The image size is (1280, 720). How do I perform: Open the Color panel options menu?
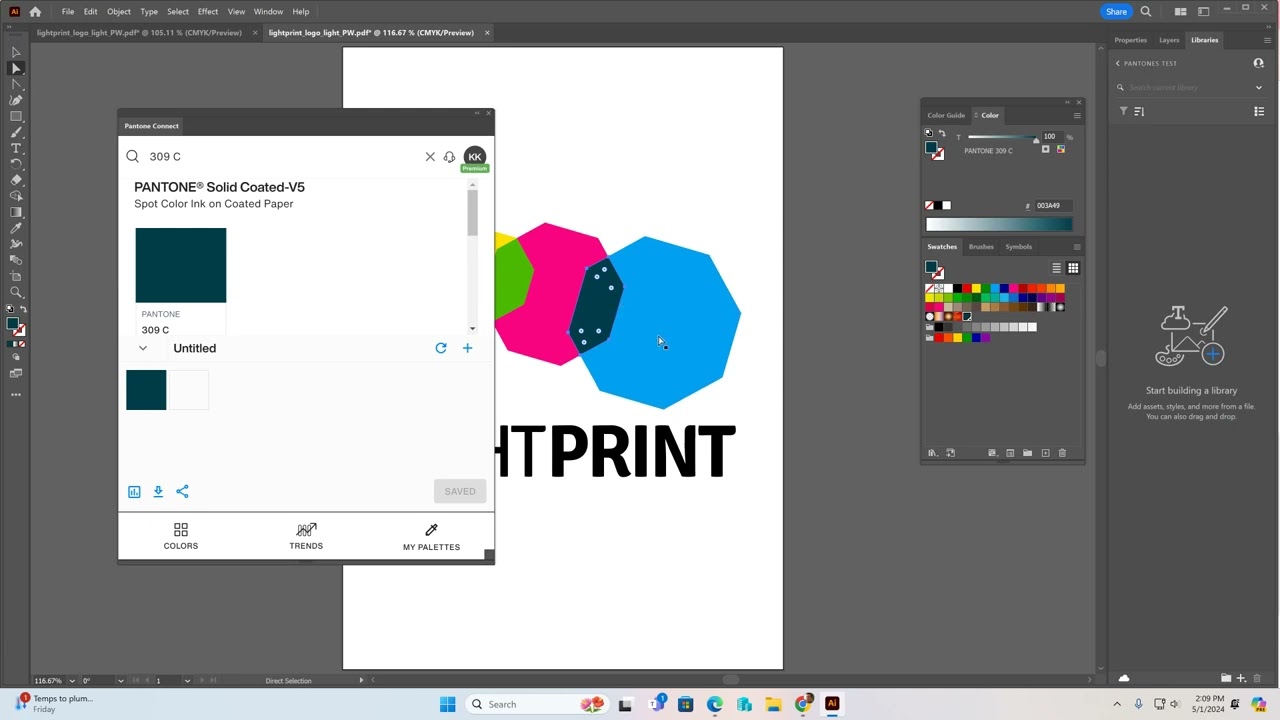click(1077, 115)
